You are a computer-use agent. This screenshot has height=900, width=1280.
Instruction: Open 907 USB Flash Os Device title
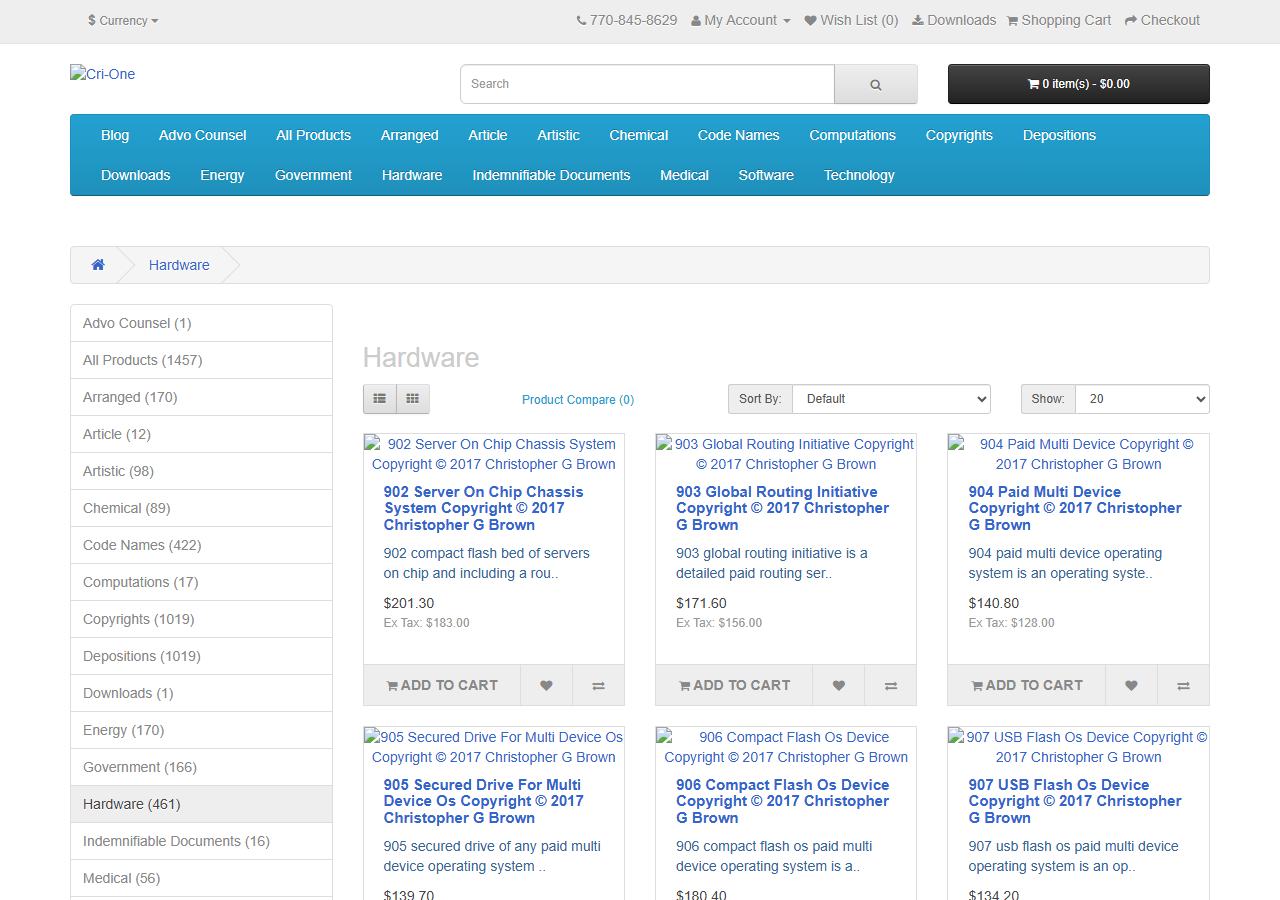click(1075, 801)
